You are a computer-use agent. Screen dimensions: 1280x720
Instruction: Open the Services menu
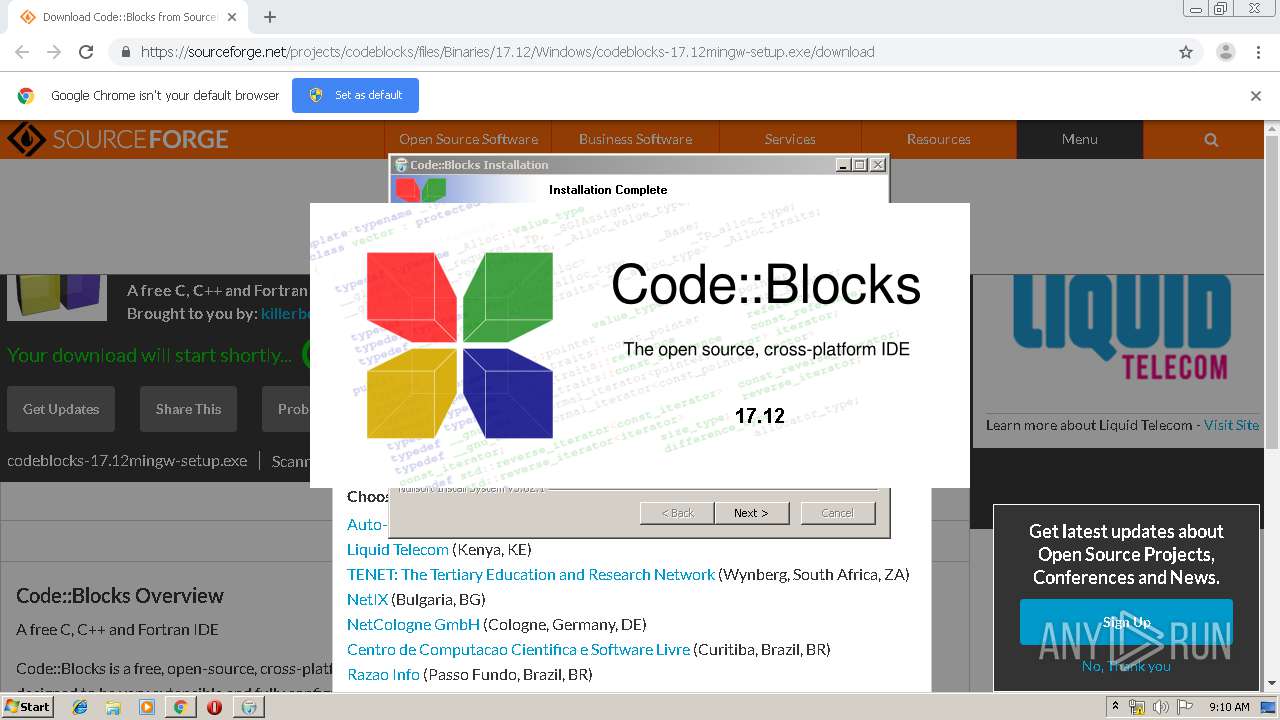coord(790,139)
